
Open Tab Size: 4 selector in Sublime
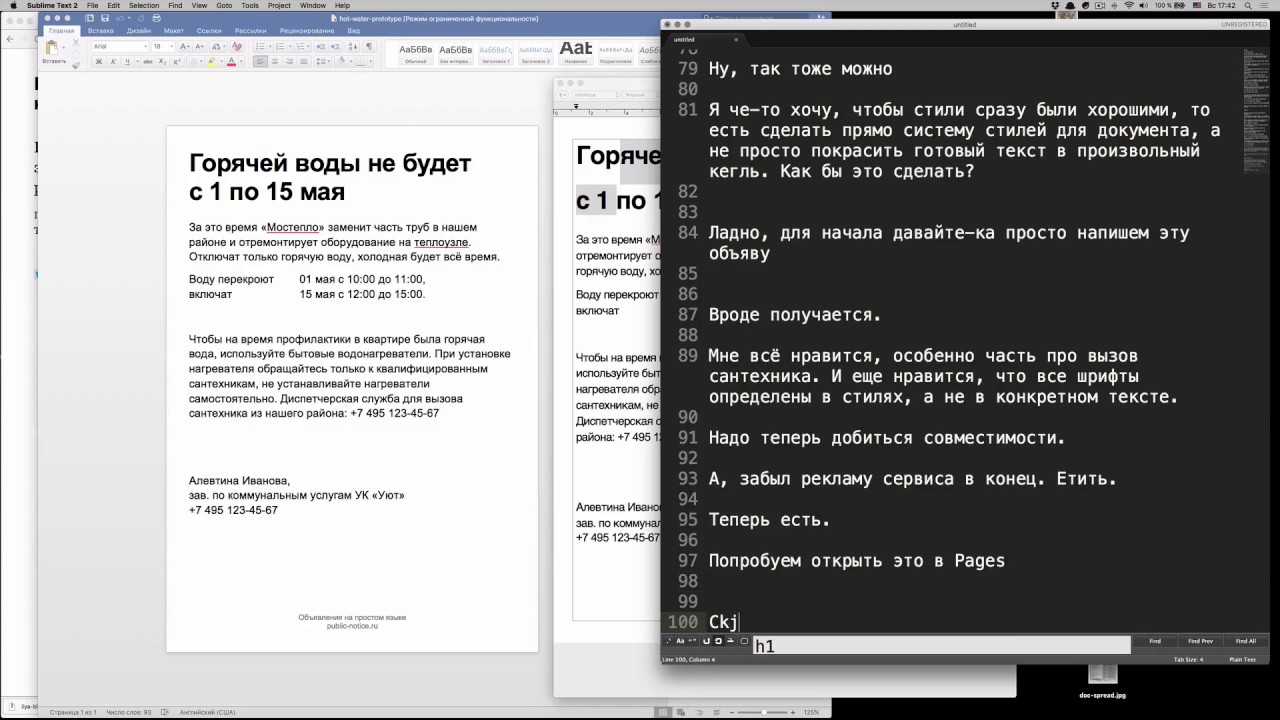pyautogui.click(x=1189, y=660)
